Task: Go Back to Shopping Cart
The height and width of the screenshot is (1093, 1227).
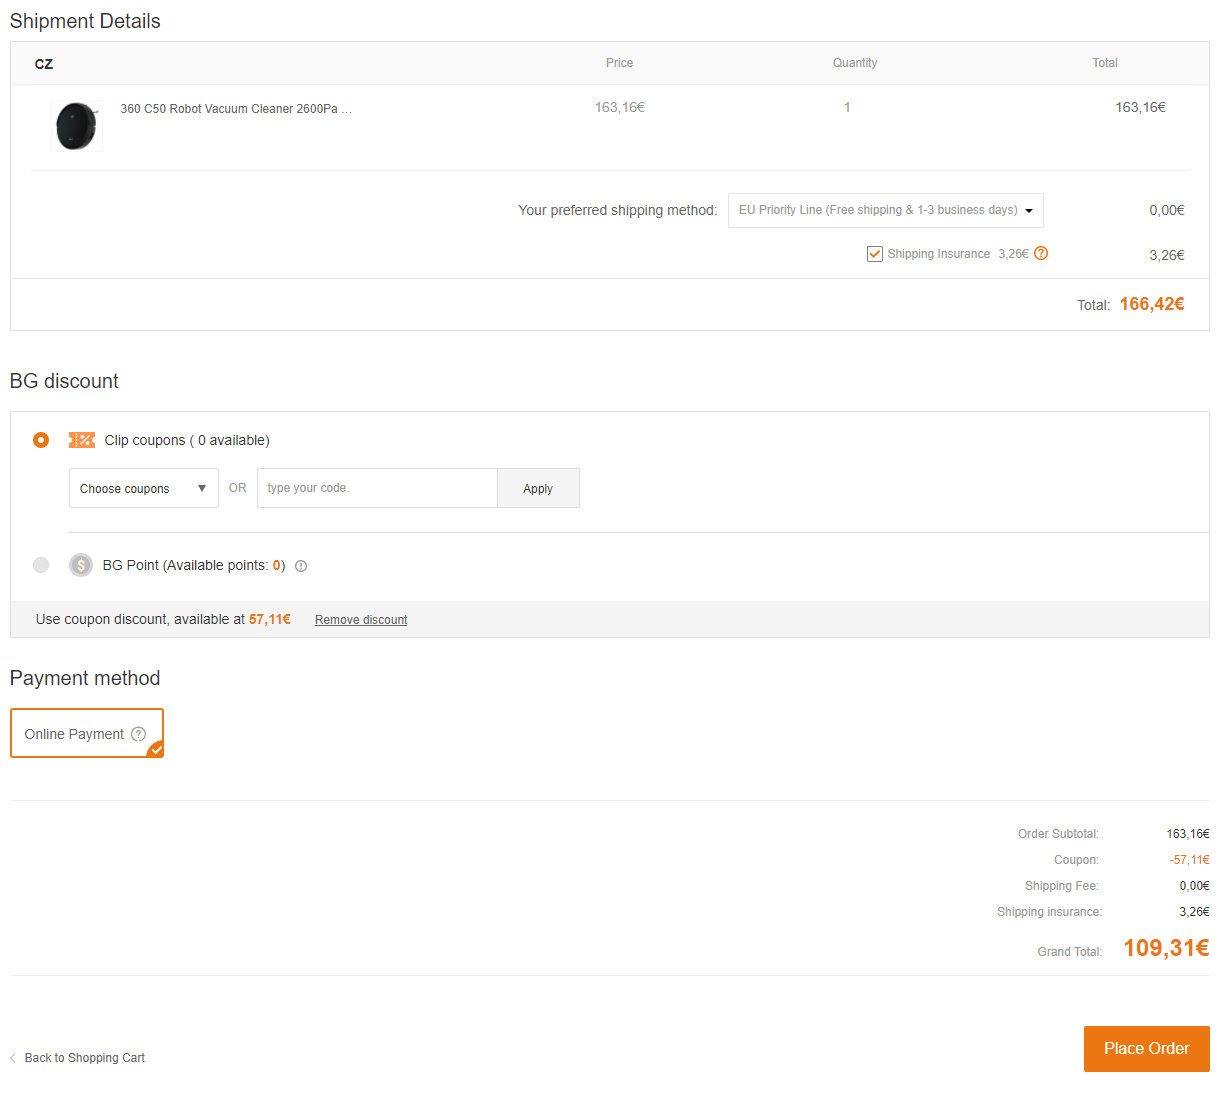Action: (85, 1058)
